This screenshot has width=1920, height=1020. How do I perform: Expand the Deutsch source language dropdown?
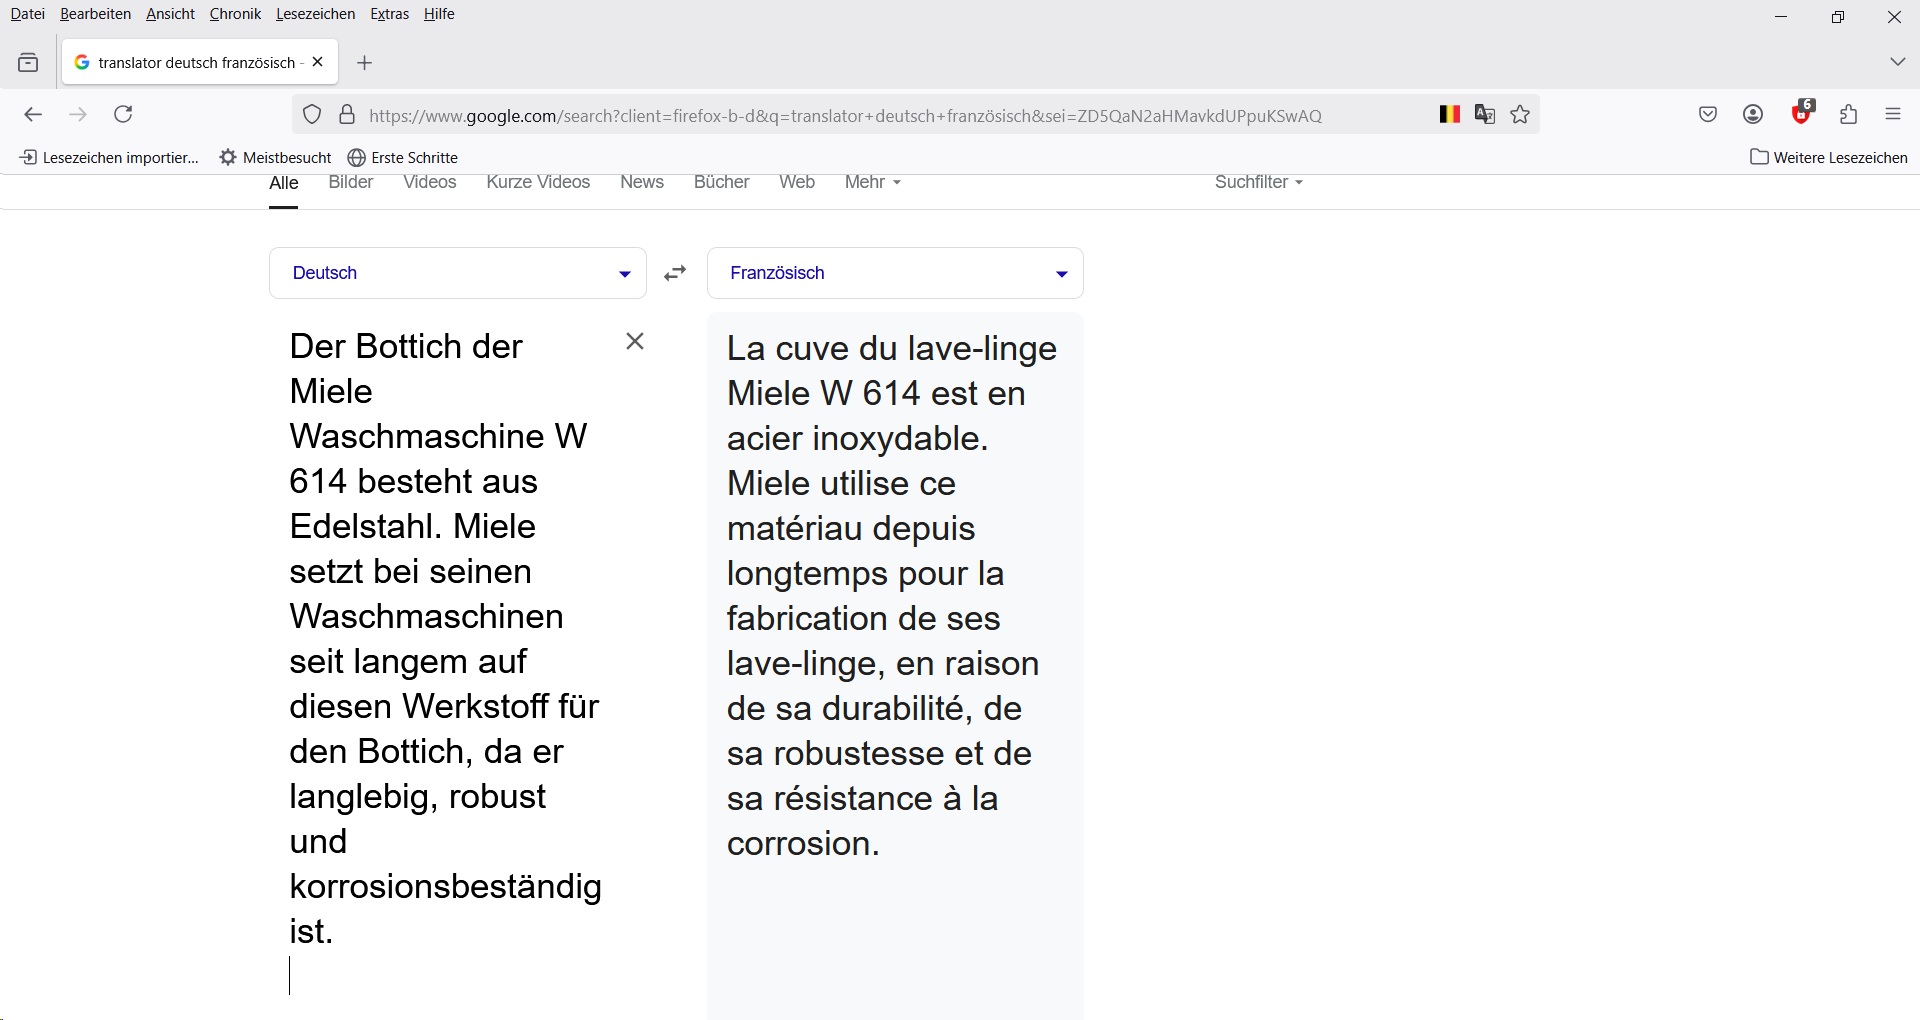458,273
